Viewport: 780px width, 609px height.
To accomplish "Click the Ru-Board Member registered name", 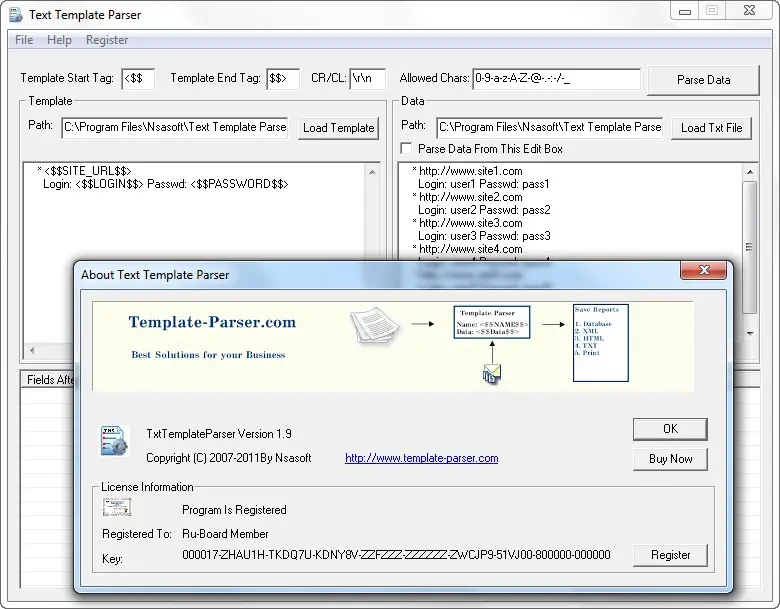I will (225, 534).
